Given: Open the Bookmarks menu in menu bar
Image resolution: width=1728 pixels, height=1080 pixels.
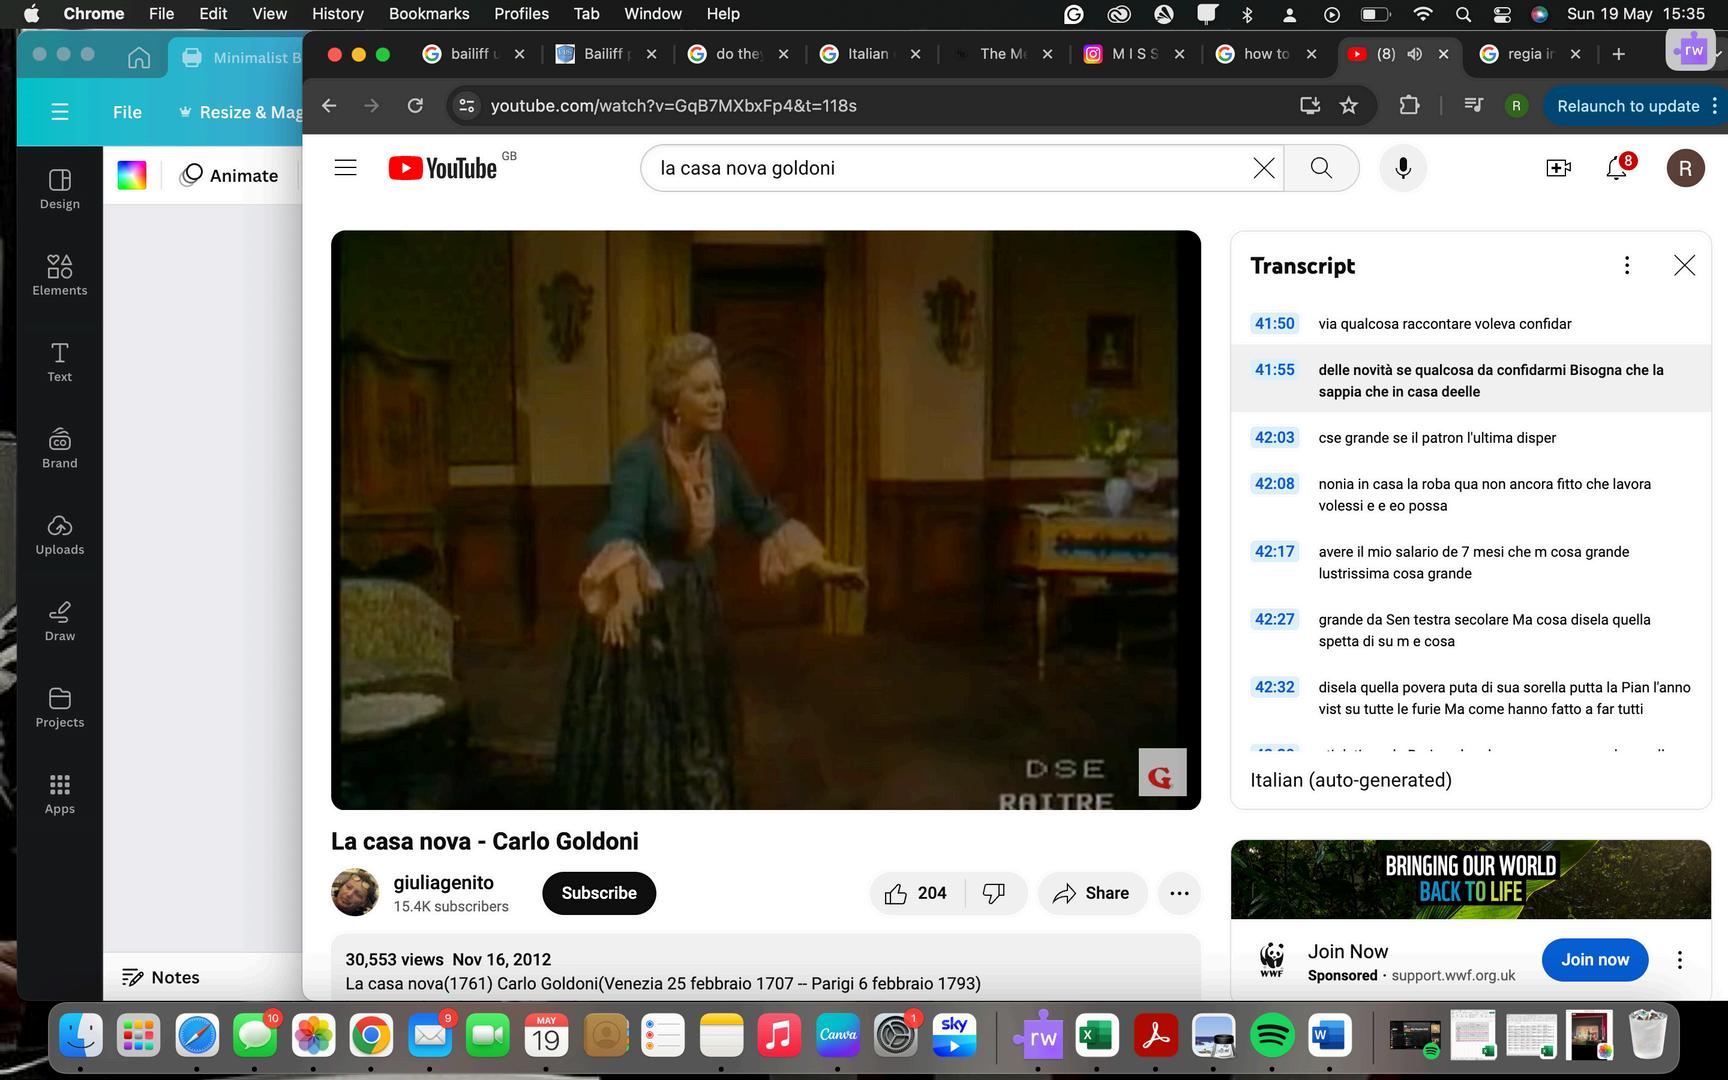Looking at the screenshot, I should 429,14.
